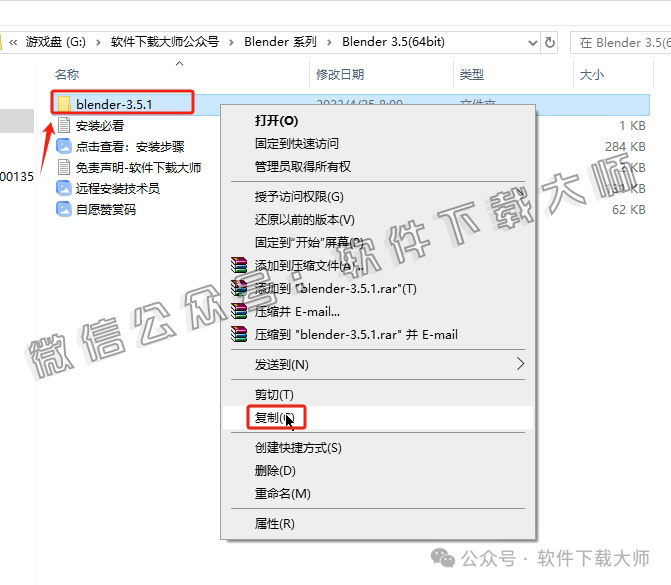Viewport: 671px width, 585px height.
Task: Click the 免责声明-软件下载大师 document icon
Action: point(64,167)
